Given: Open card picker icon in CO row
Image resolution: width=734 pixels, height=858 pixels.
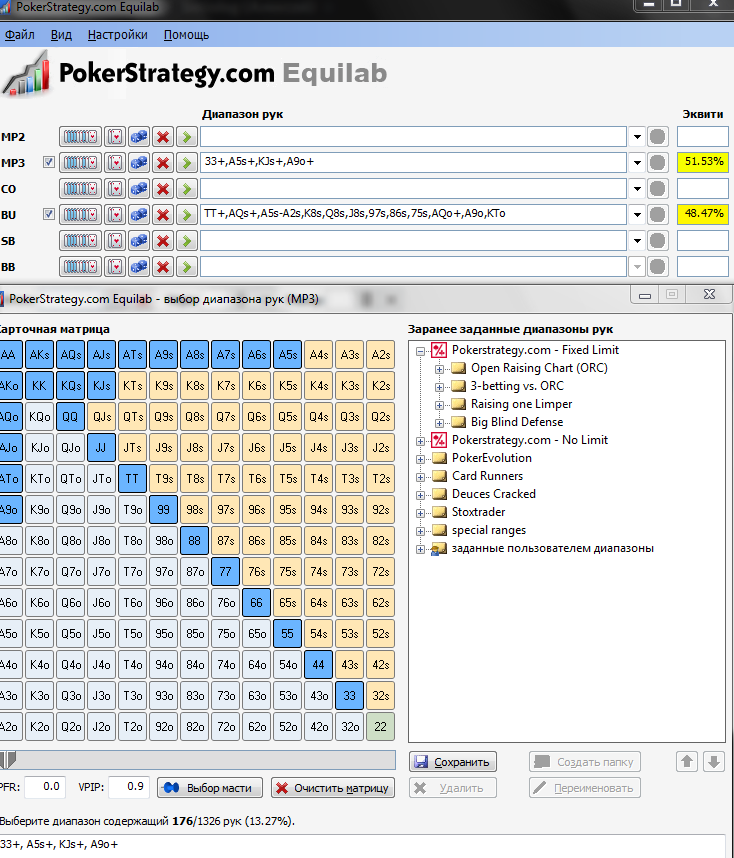Looking at the screenshot, I should click(115, 189).
